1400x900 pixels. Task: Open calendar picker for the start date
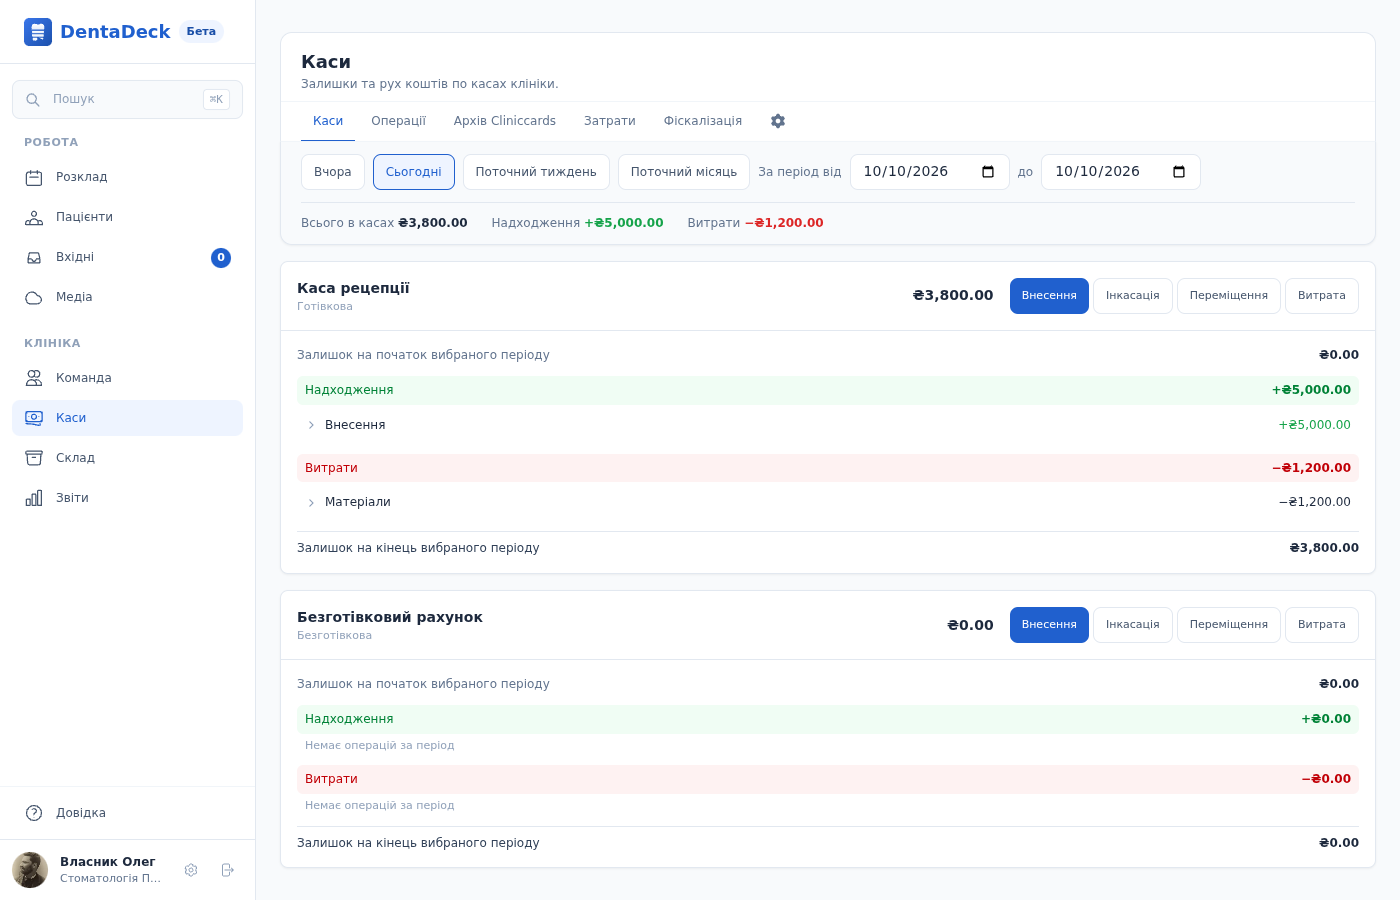[x=988, y=172]
